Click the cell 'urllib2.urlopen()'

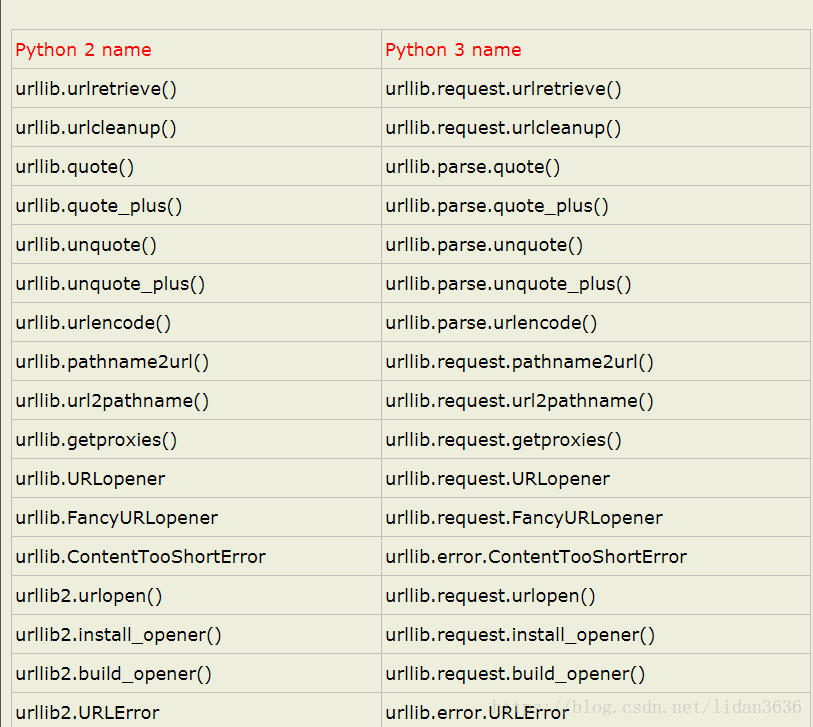point(196,595)
